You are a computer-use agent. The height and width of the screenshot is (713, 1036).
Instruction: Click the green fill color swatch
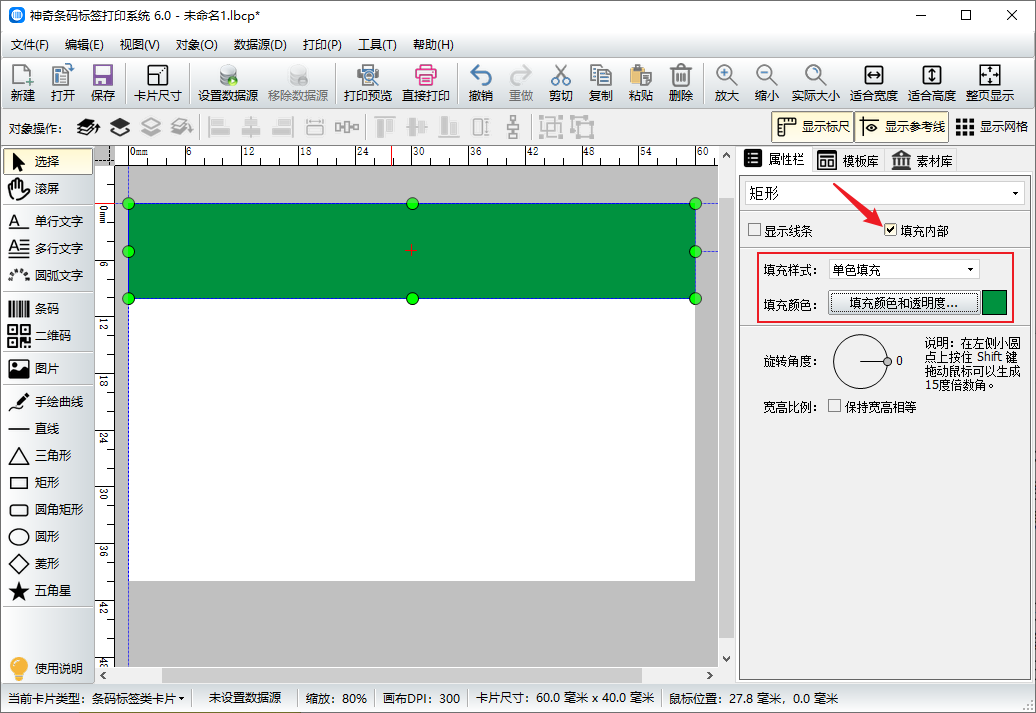(x=995, y=303)
